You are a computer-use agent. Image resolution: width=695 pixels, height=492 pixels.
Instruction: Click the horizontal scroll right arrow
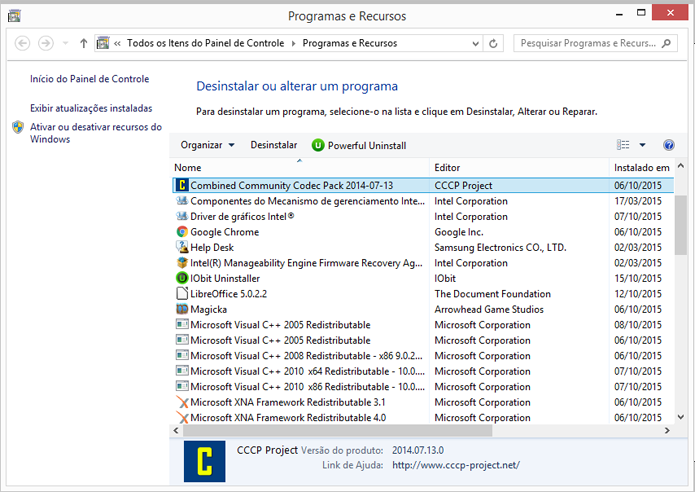(x=667, y=430)
